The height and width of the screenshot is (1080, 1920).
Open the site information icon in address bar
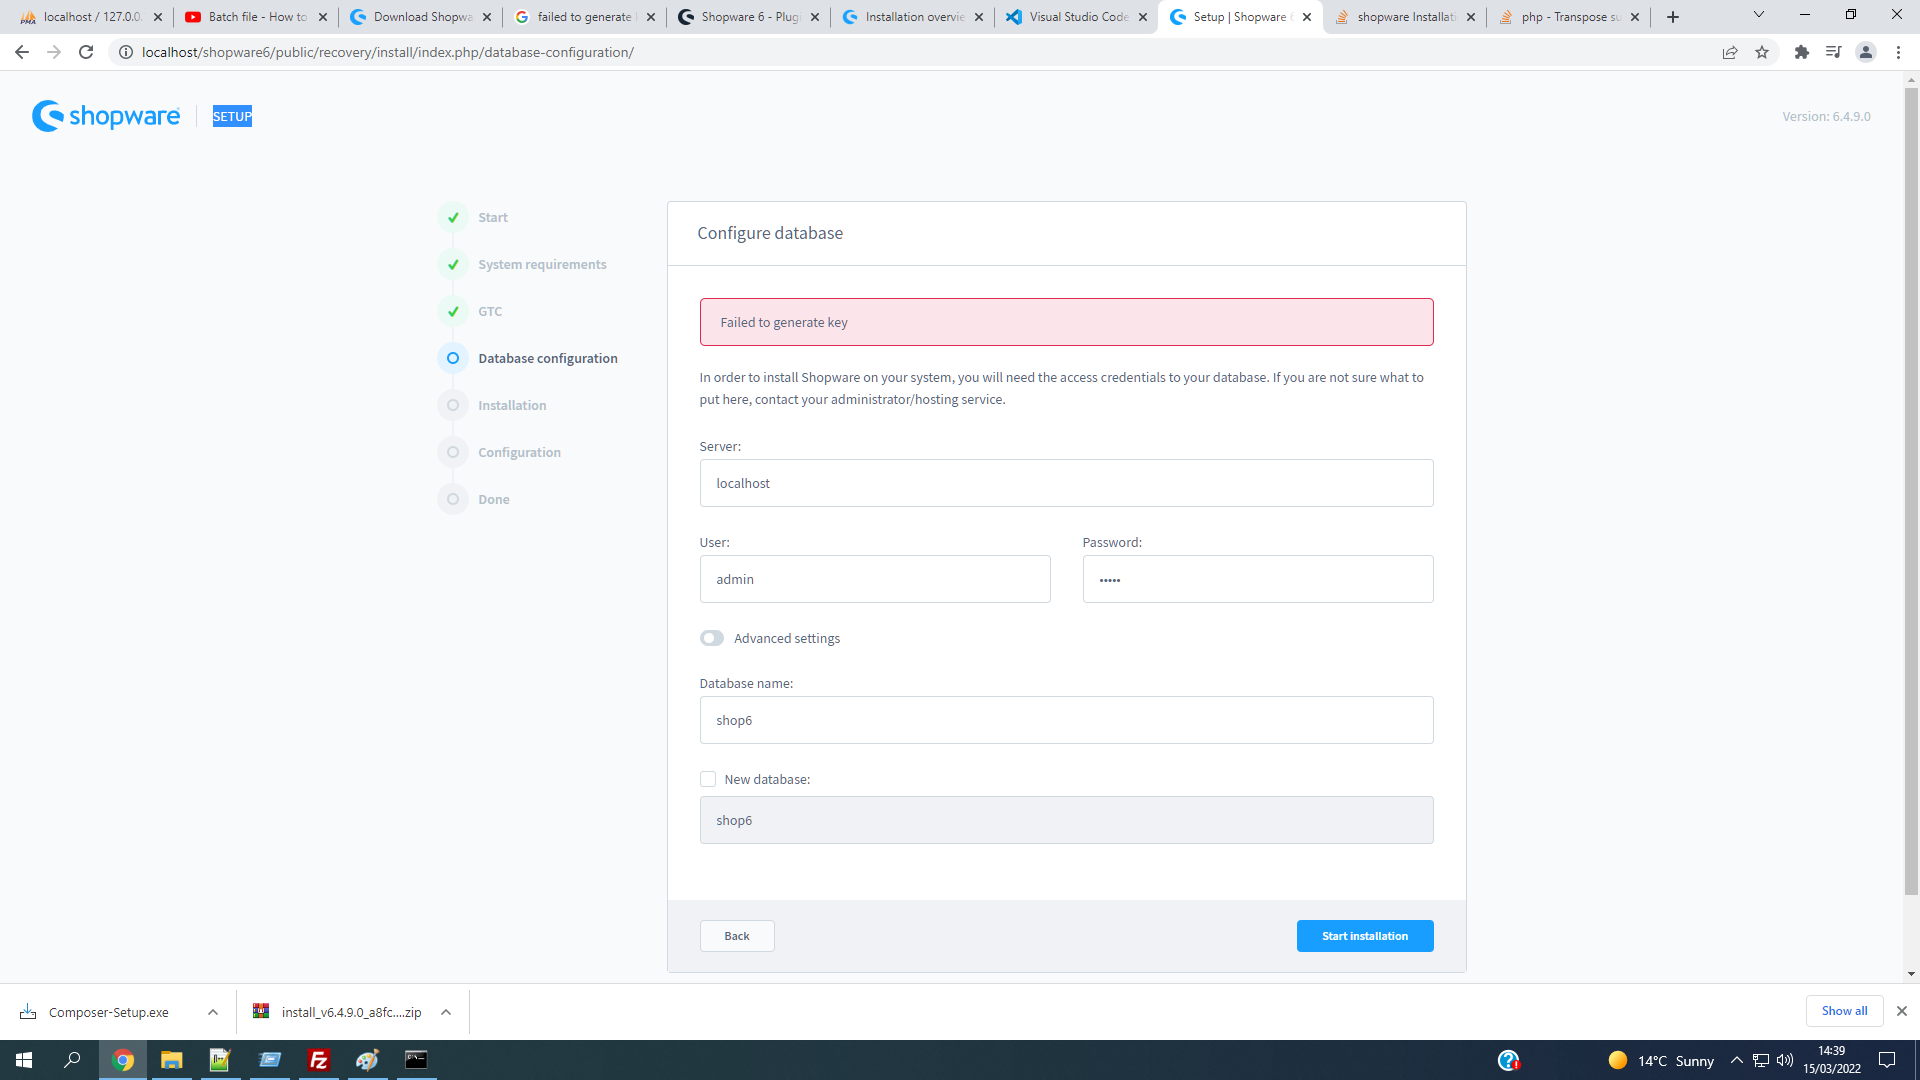point(126,52)
